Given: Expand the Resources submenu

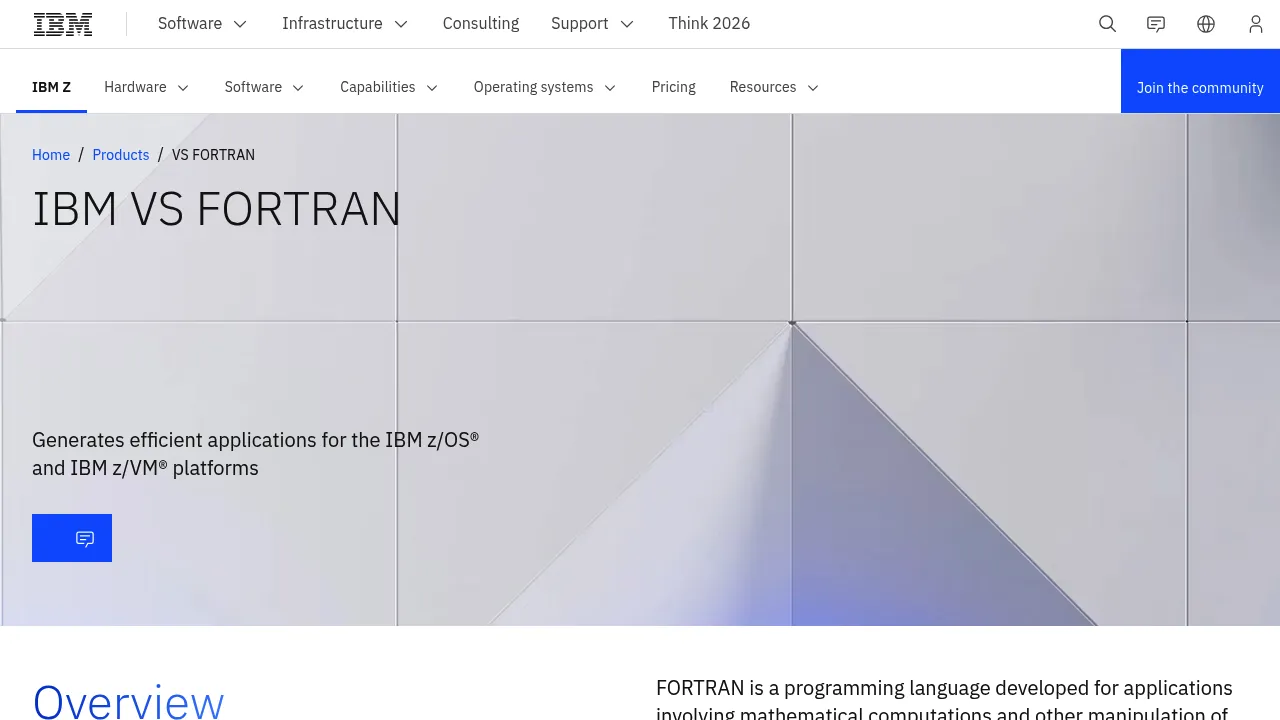Looking at the screenshot, I should [x=775, y=87].
